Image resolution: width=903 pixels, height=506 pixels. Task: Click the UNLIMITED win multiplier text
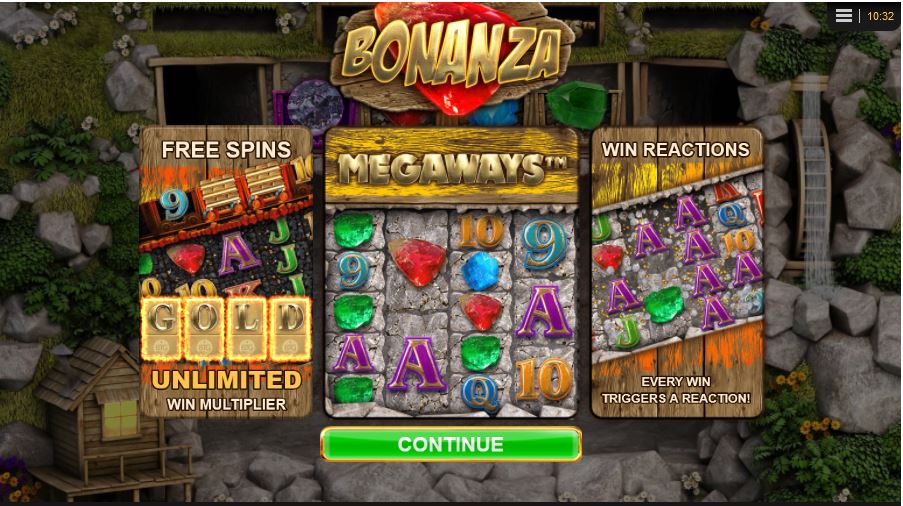226,380
